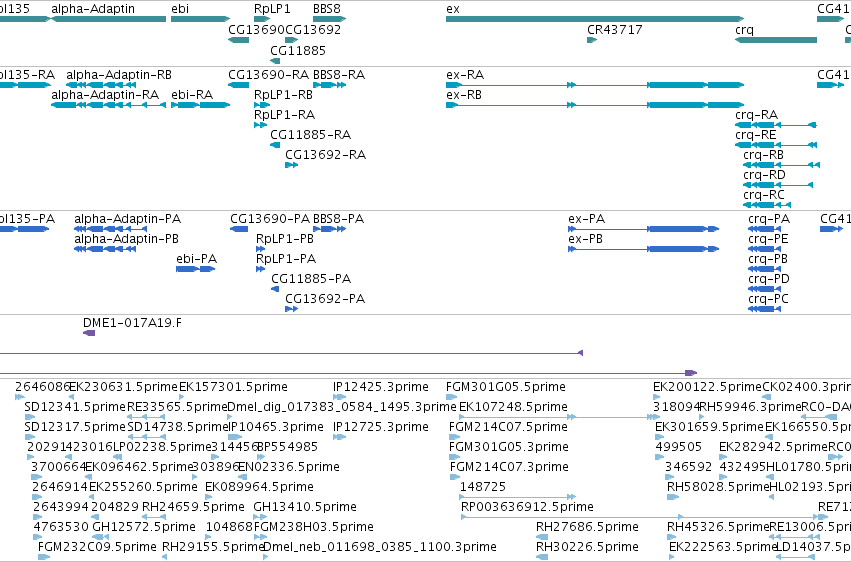Screen dimensions: 851x562
Task: Select the CG13692 gene label in top track
Action: 313,30
